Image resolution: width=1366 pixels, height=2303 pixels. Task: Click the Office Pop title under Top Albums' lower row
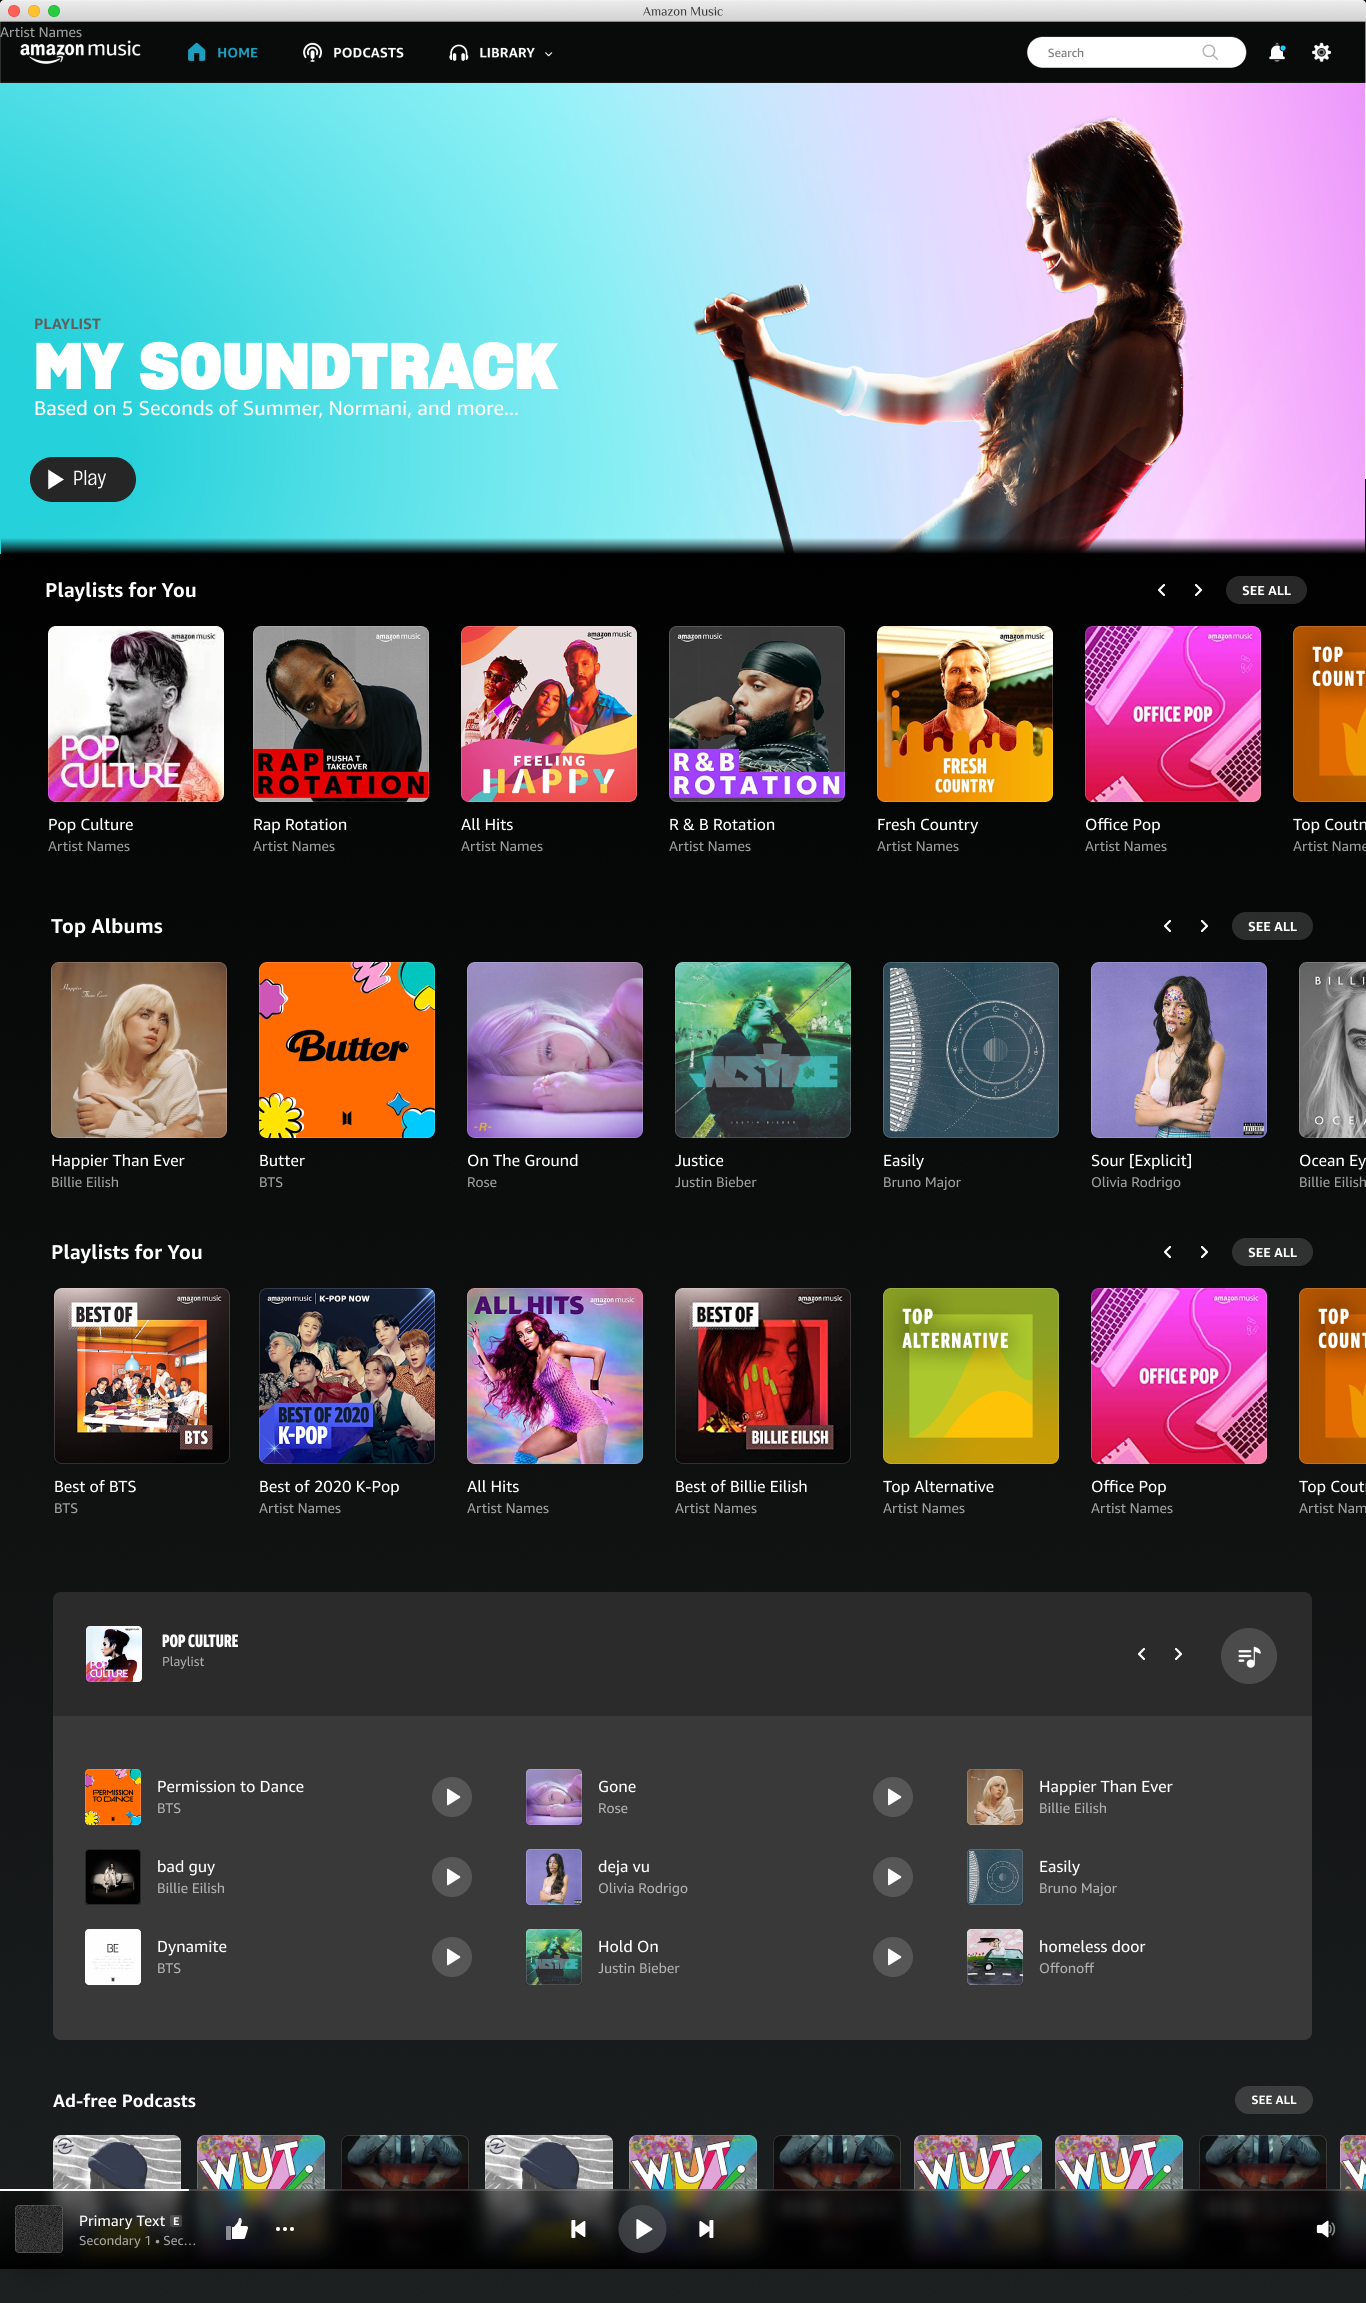tap(1129, 1487)
